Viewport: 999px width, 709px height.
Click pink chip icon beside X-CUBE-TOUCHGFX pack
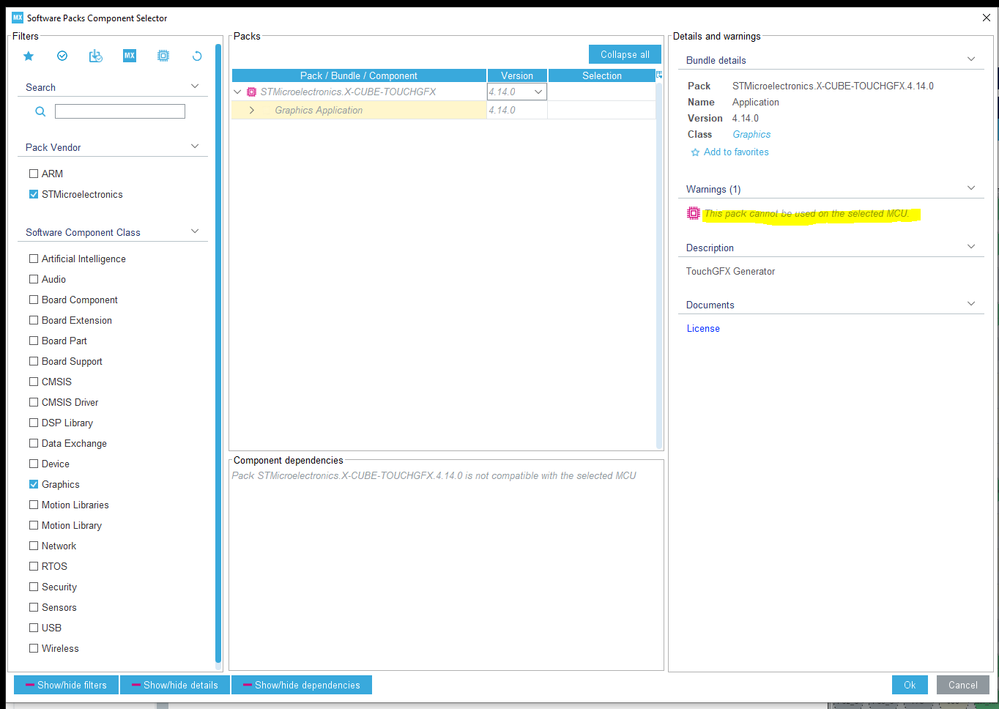[251, 92]
